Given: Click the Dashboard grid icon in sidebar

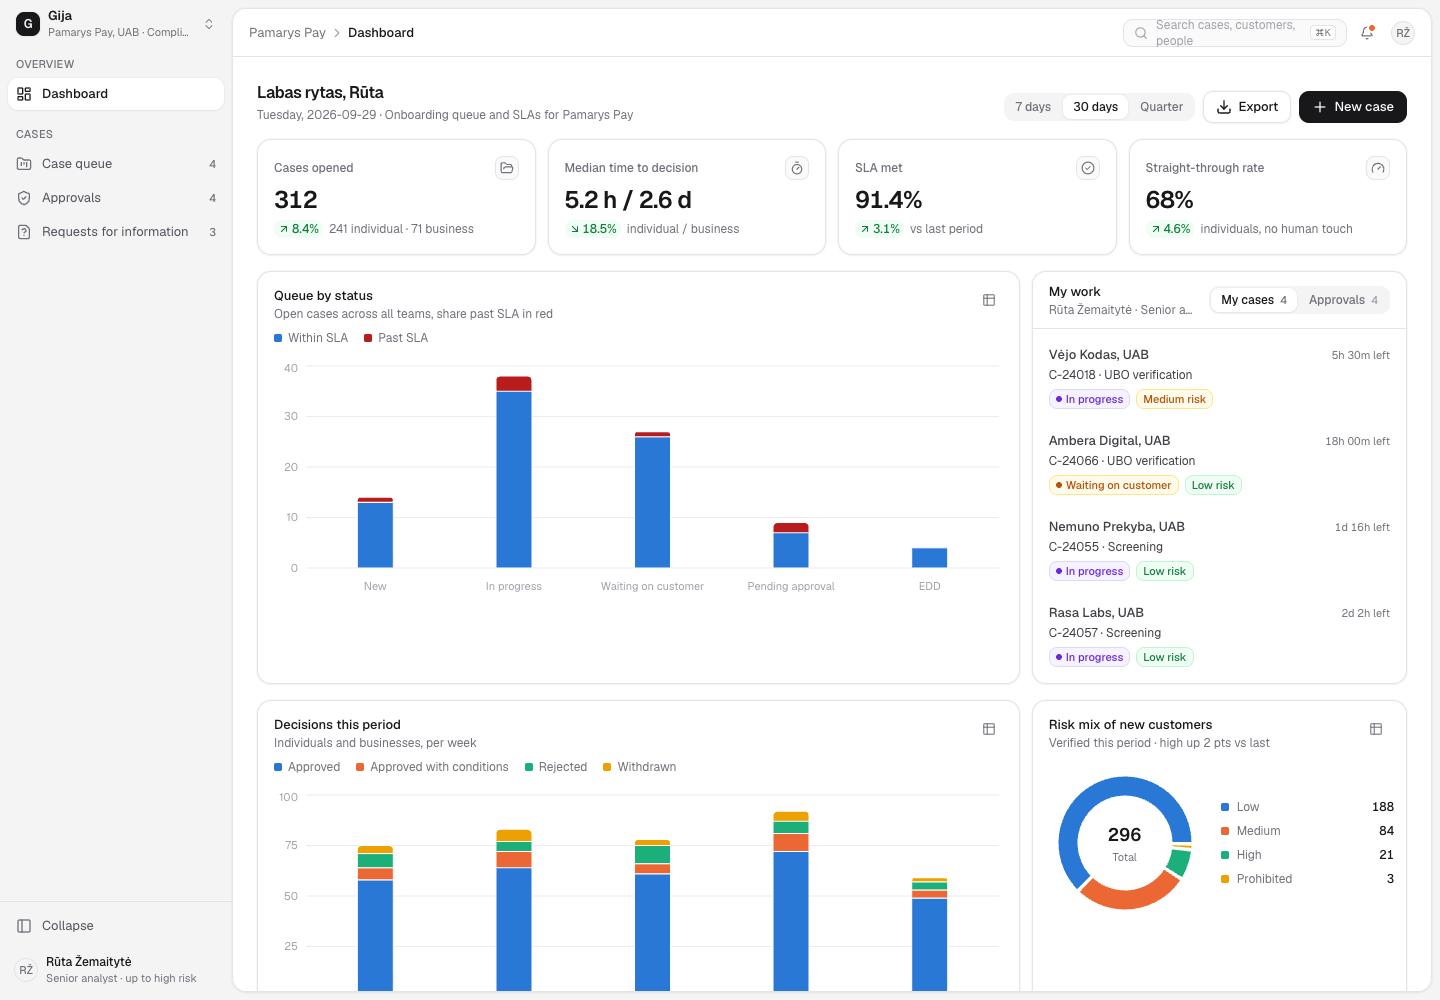Looking at the screenshot, I should pyautogui.click(x=24, y=94).
